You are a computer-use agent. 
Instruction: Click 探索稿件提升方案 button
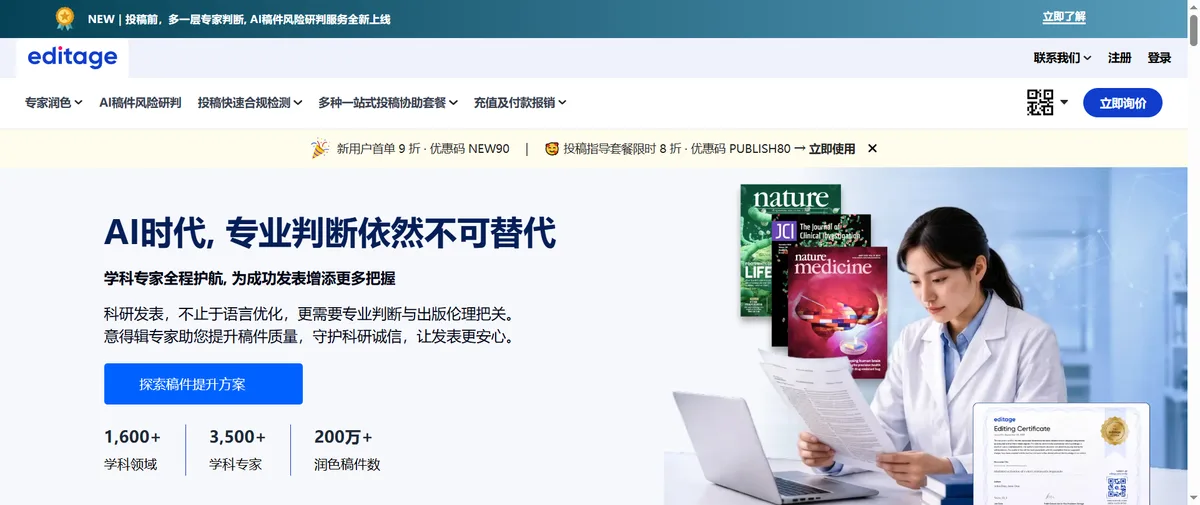(x=203, y=384)
